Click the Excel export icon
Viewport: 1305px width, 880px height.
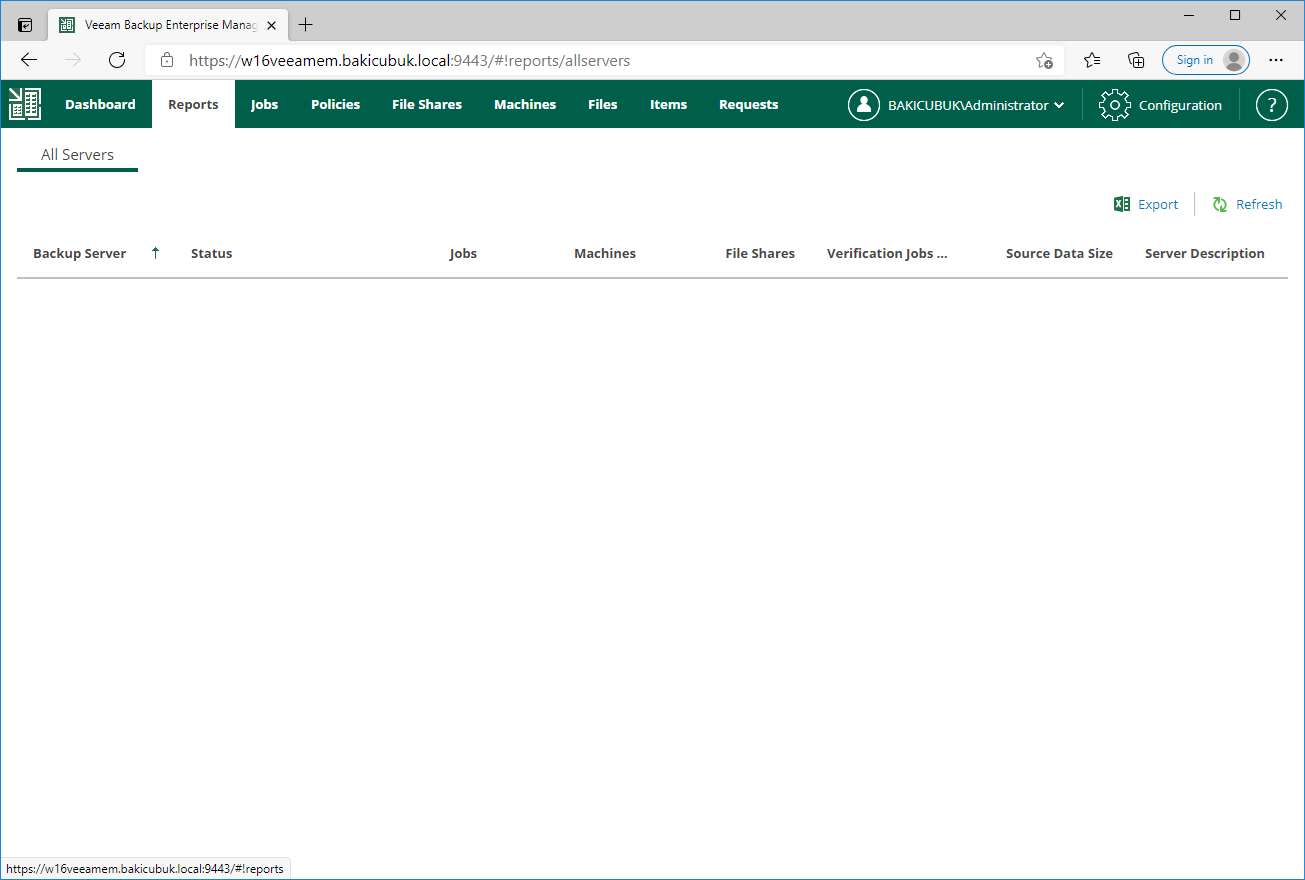[1122, 204]
